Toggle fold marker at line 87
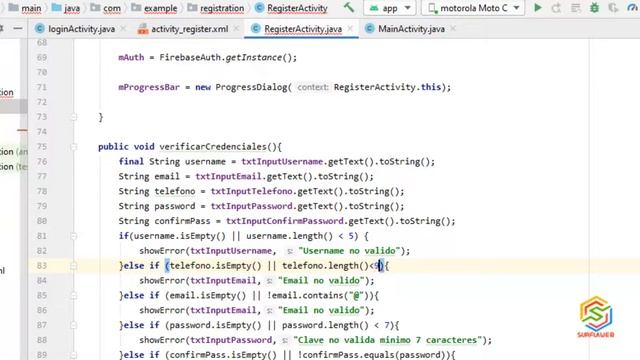This screenshot has height=360, width=640. tap(73, 325)
